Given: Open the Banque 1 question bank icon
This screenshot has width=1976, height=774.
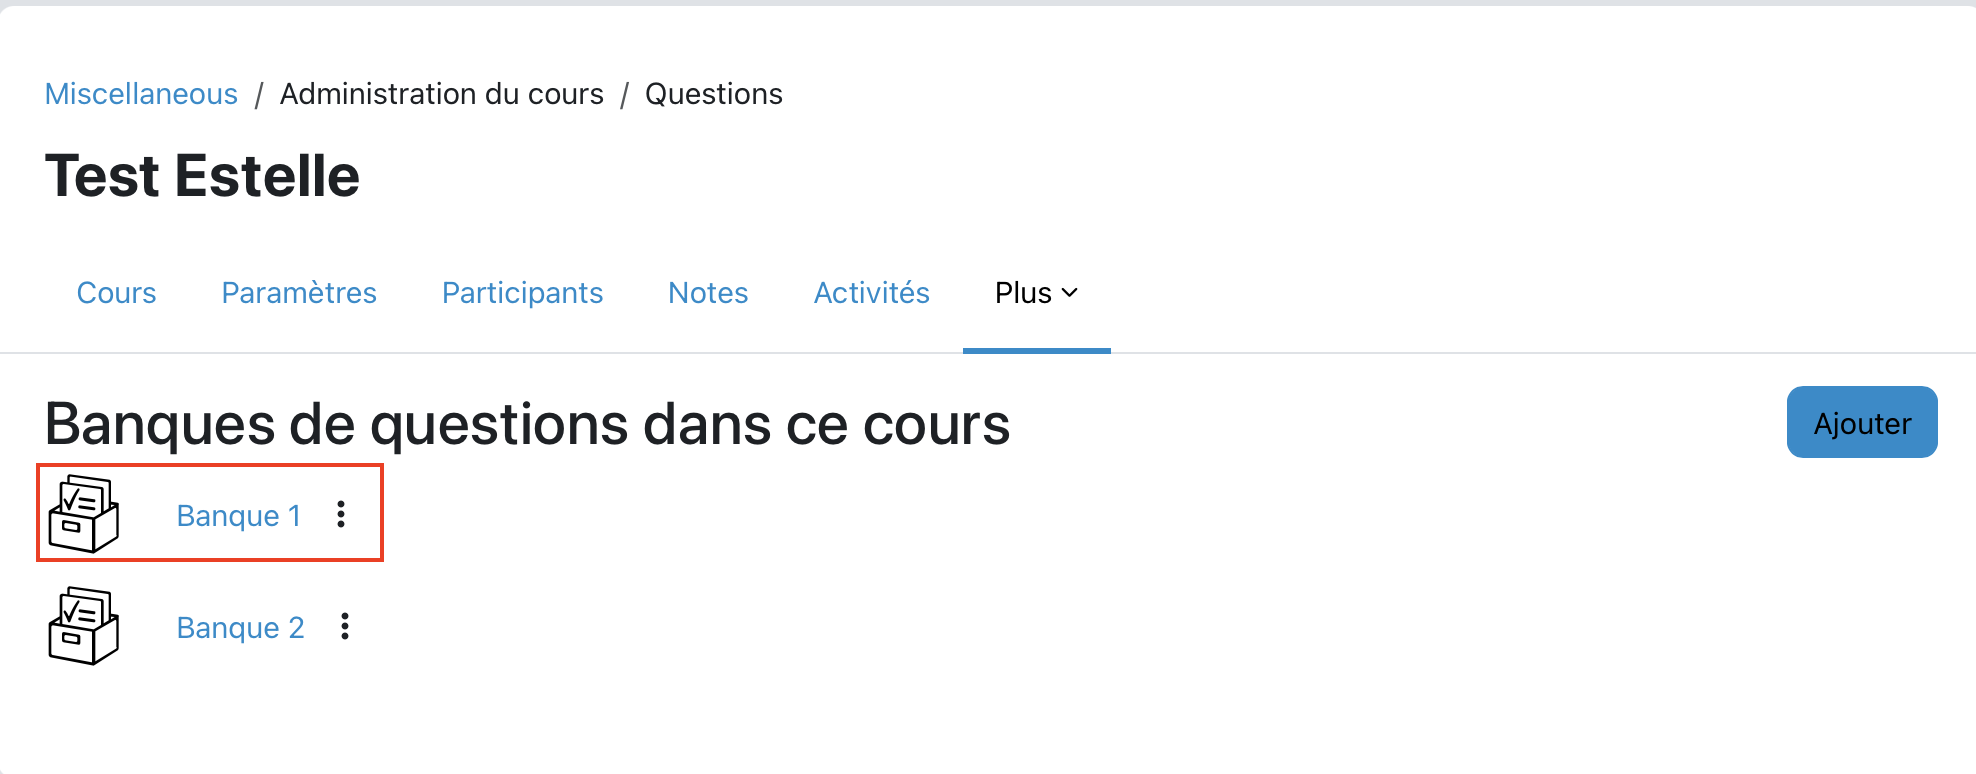Looking at the screenshot, I should [x=84, y=514].
